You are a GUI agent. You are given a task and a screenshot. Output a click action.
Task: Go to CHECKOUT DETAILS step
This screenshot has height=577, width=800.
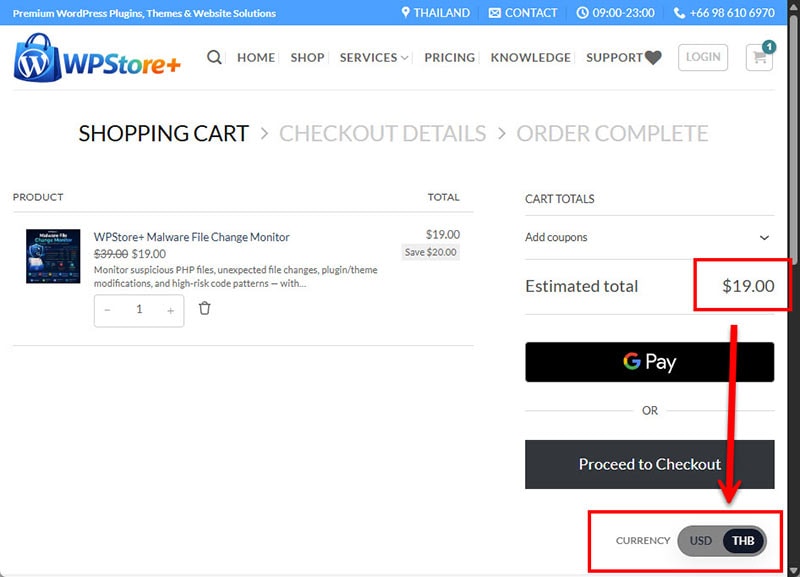[382, 134]
